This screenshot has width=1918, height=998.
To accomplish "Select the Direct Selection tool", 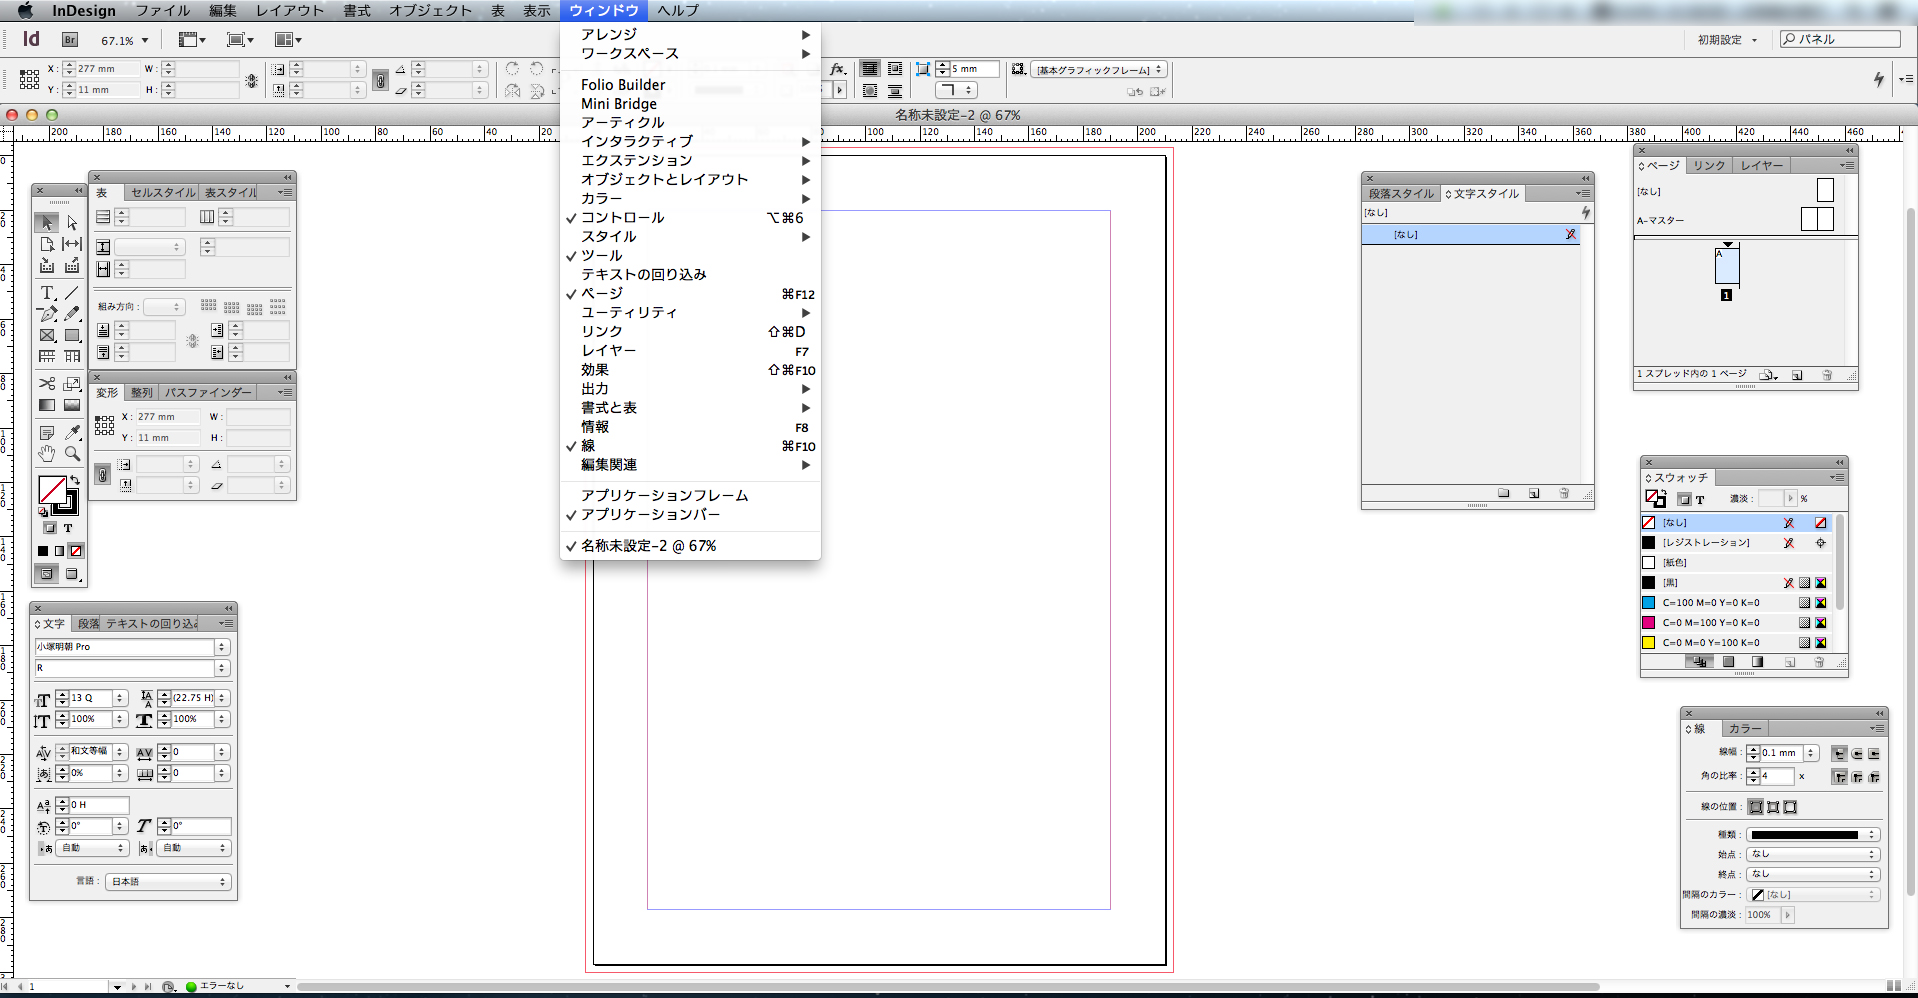I will pyautogui.click(x=72, y=223).
